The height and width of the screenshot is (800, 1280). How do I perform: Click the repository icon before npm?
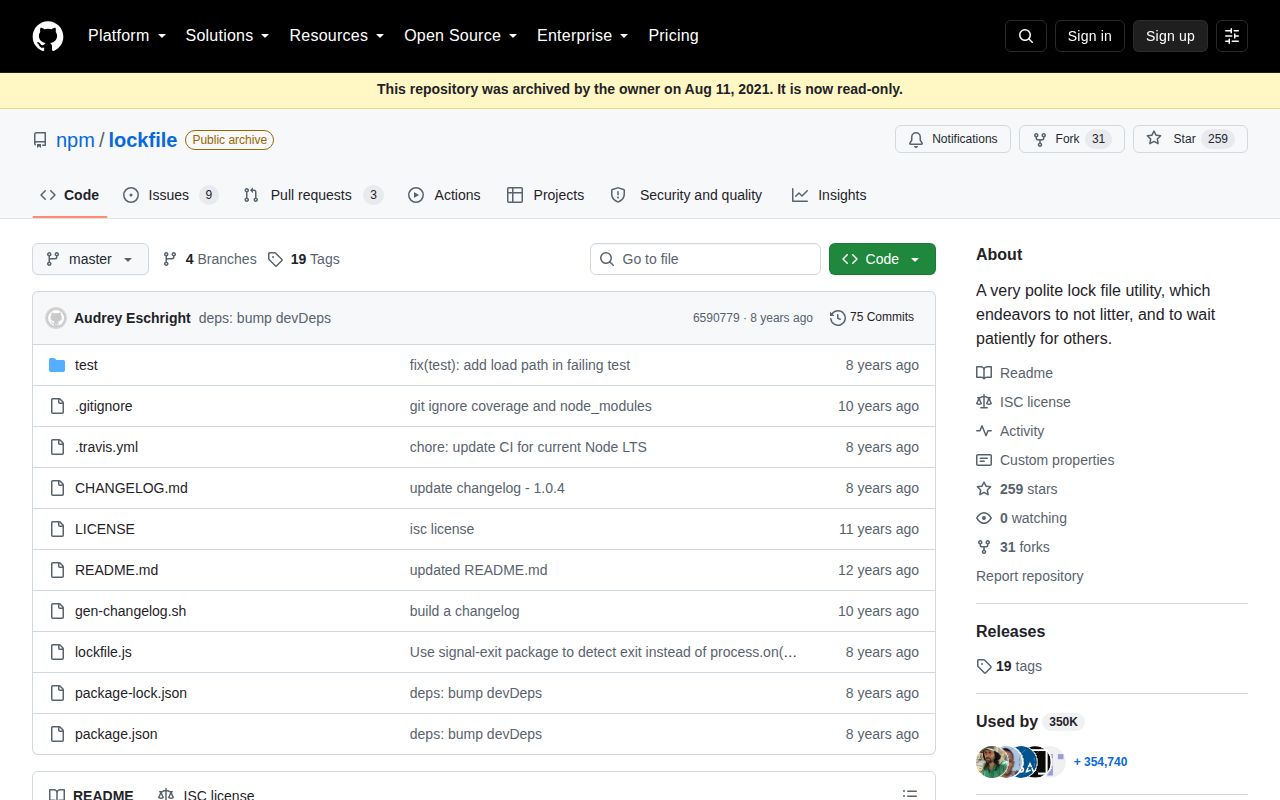[x=40, y=140]
